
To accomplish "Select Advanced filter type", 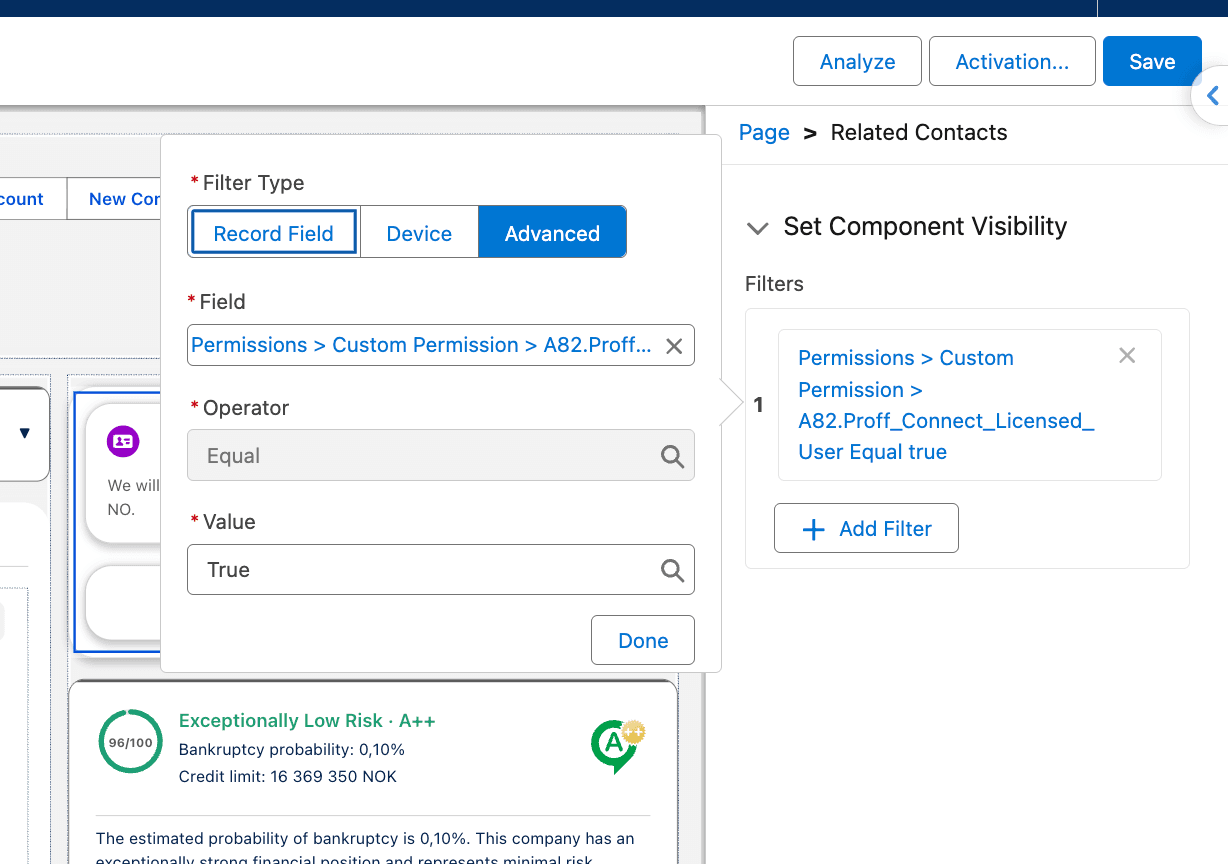I will pos(552,233).
